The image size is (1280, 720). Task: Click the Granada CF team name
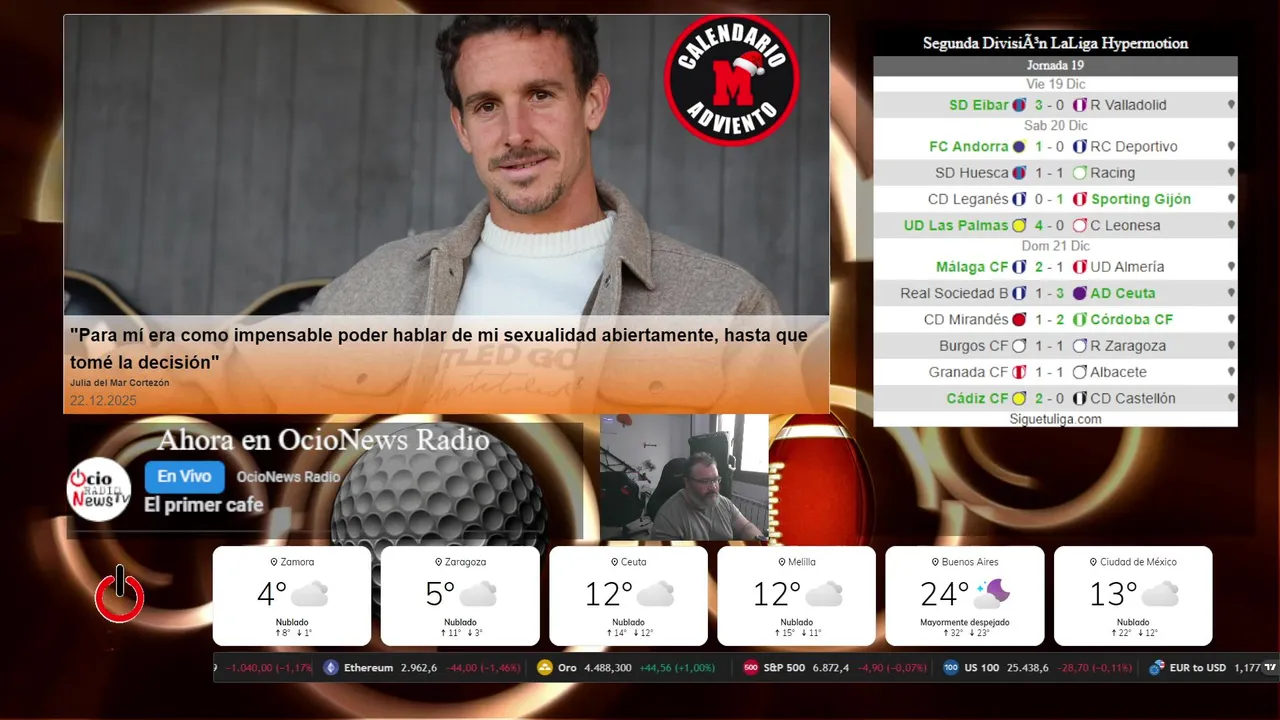click(968, 372)
